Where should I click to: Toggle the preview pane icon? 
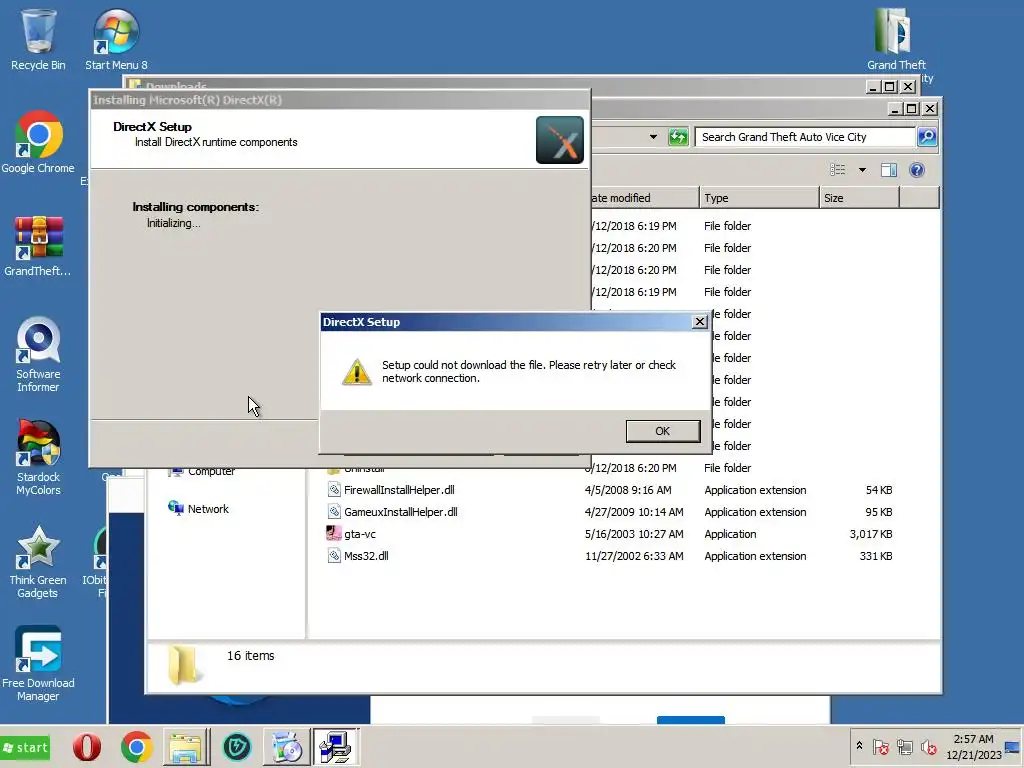pyautogui.click(x=889, y=170)
